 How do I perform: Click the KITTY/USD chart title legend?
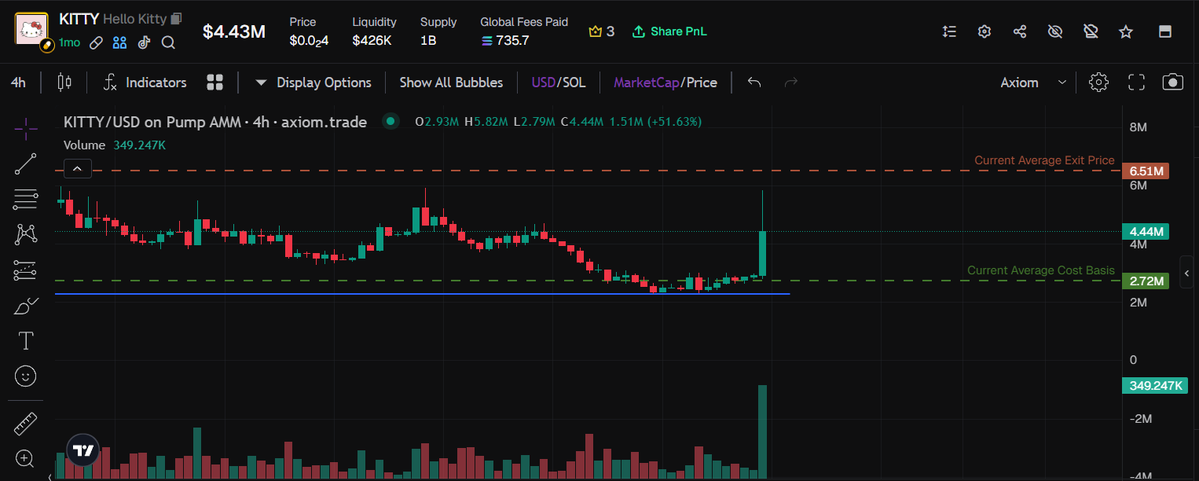pyautogui.click(x=215, y=122)
